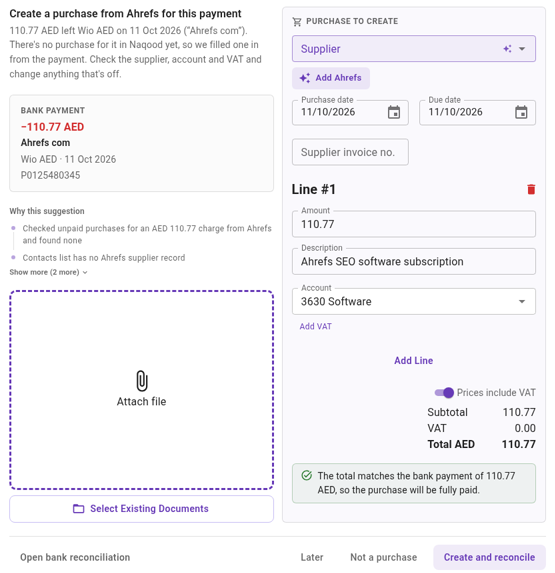Screen dimensions: 555x573
Task: Click the 'Line #1' heading
Action: 313,189
